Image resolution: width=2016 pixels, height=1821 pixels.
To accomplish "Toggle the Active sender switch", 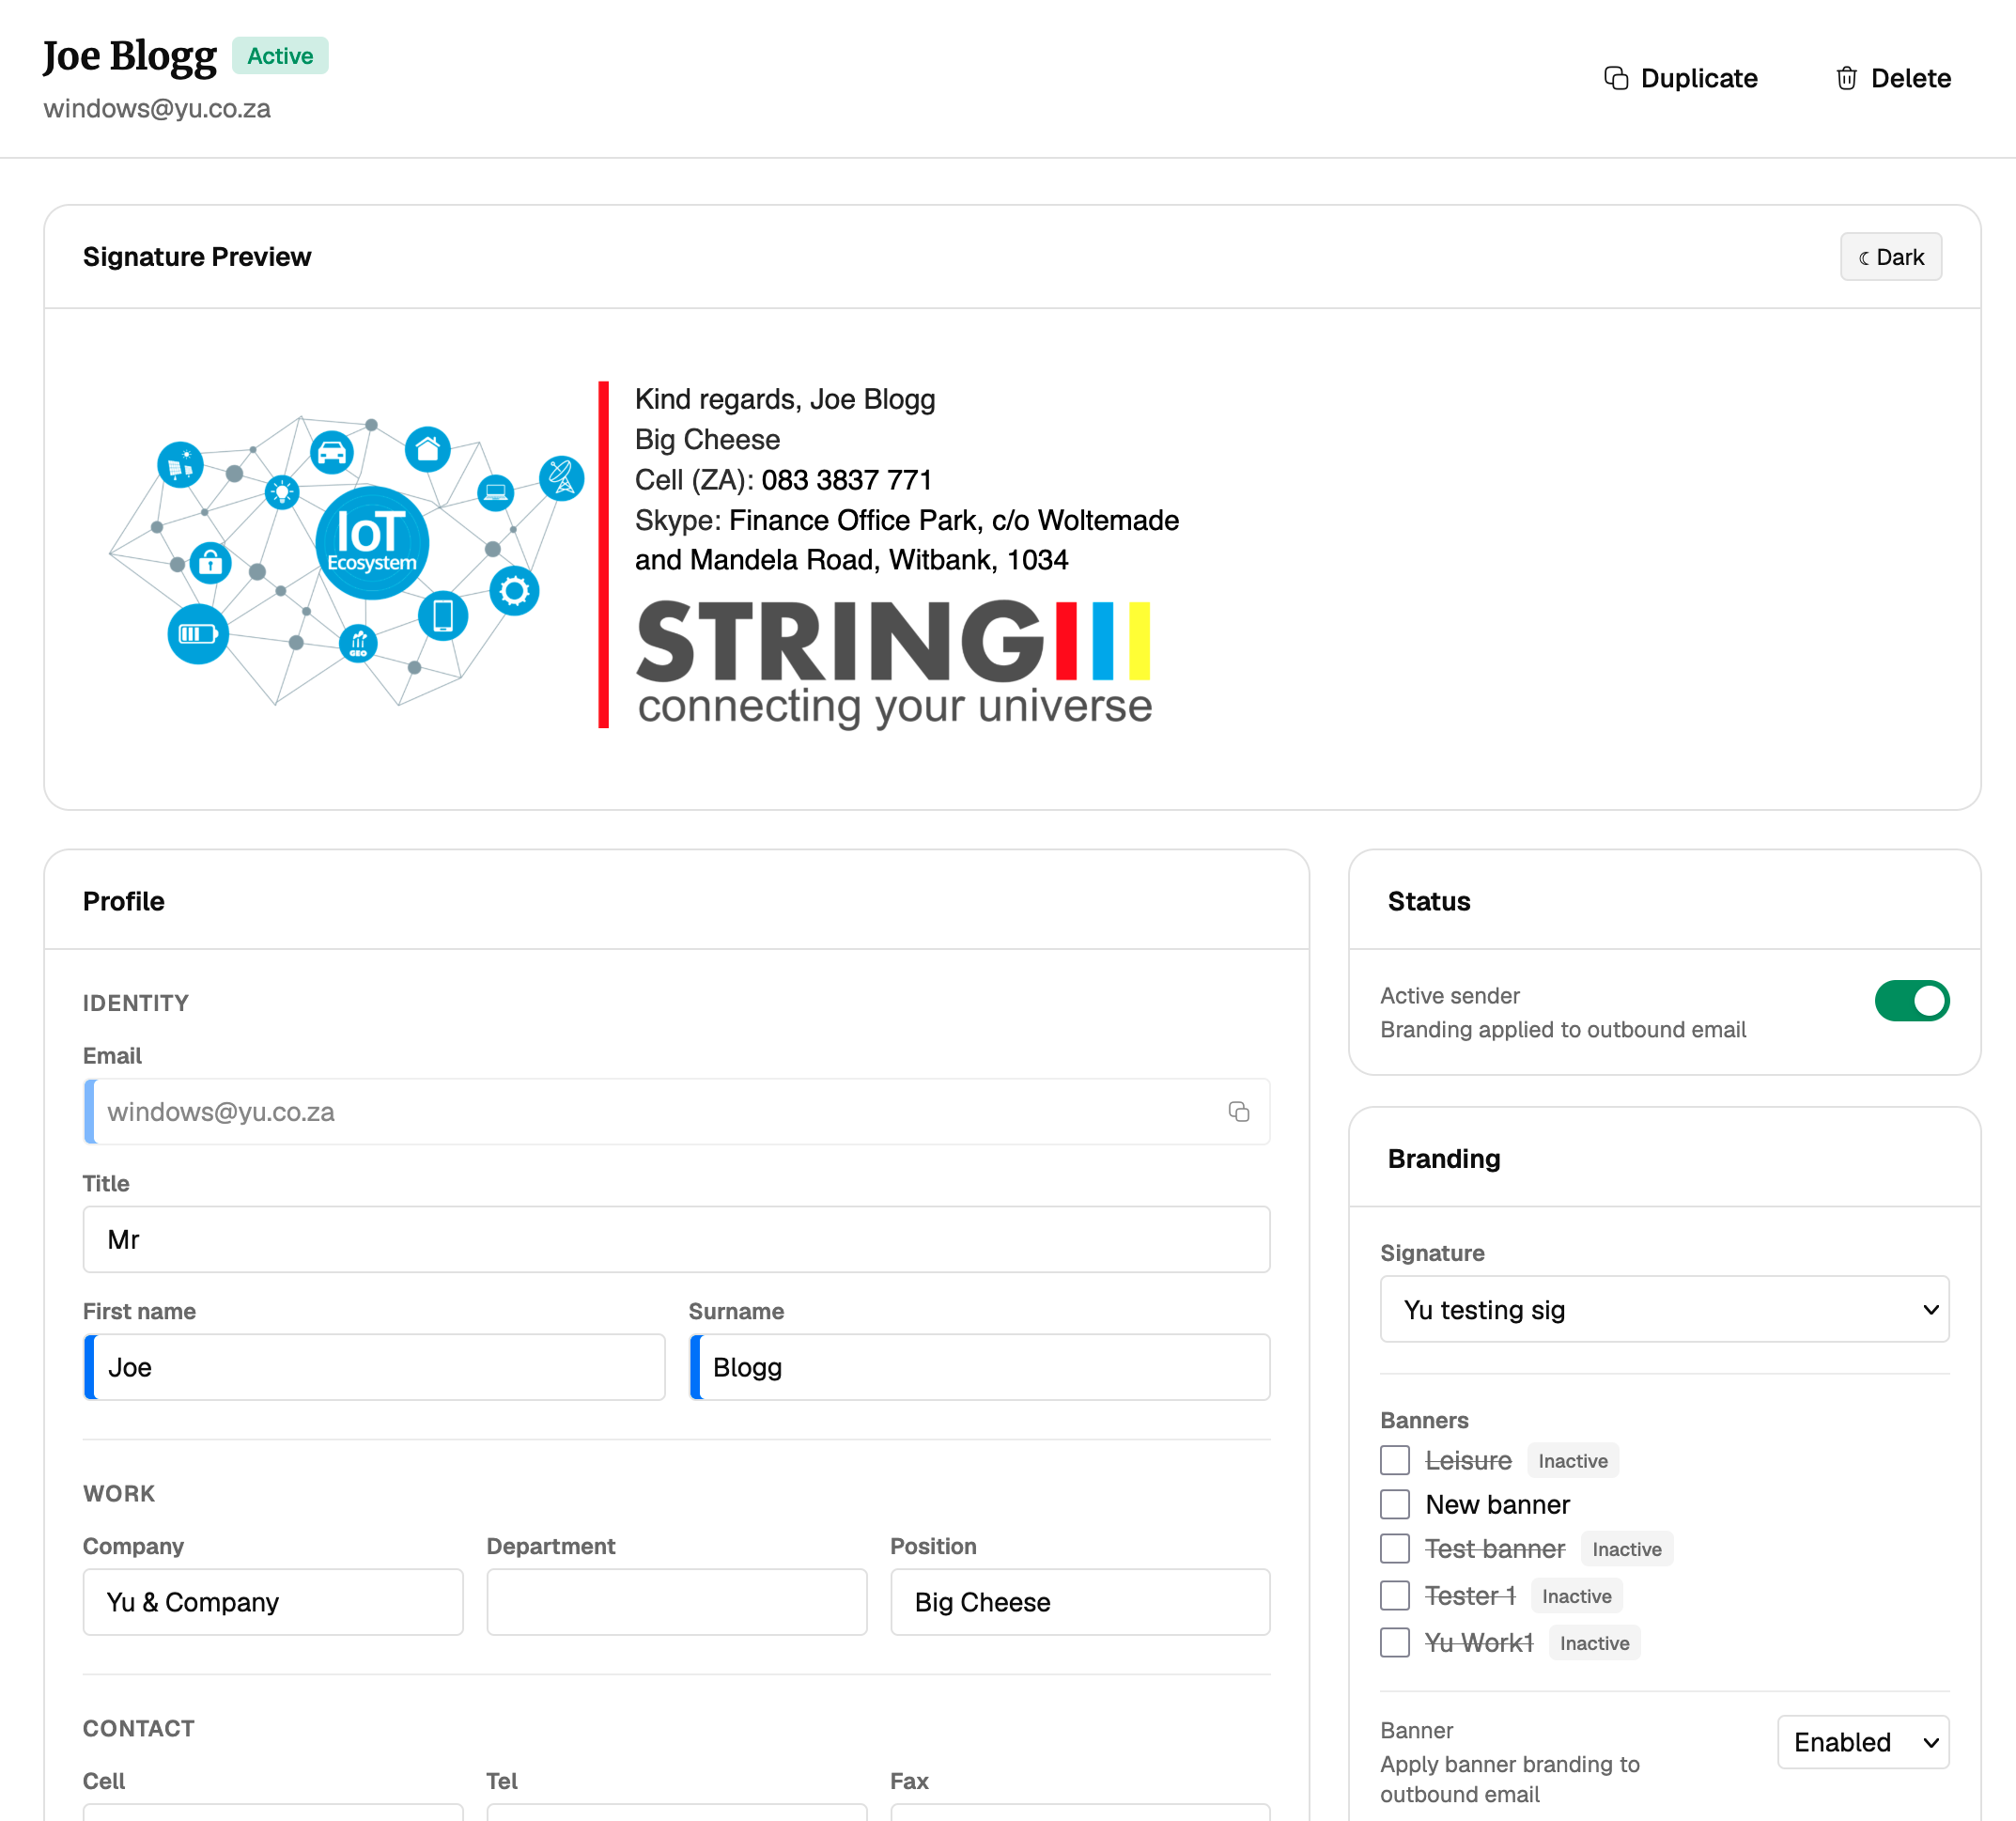I will pos(1911,1001).
